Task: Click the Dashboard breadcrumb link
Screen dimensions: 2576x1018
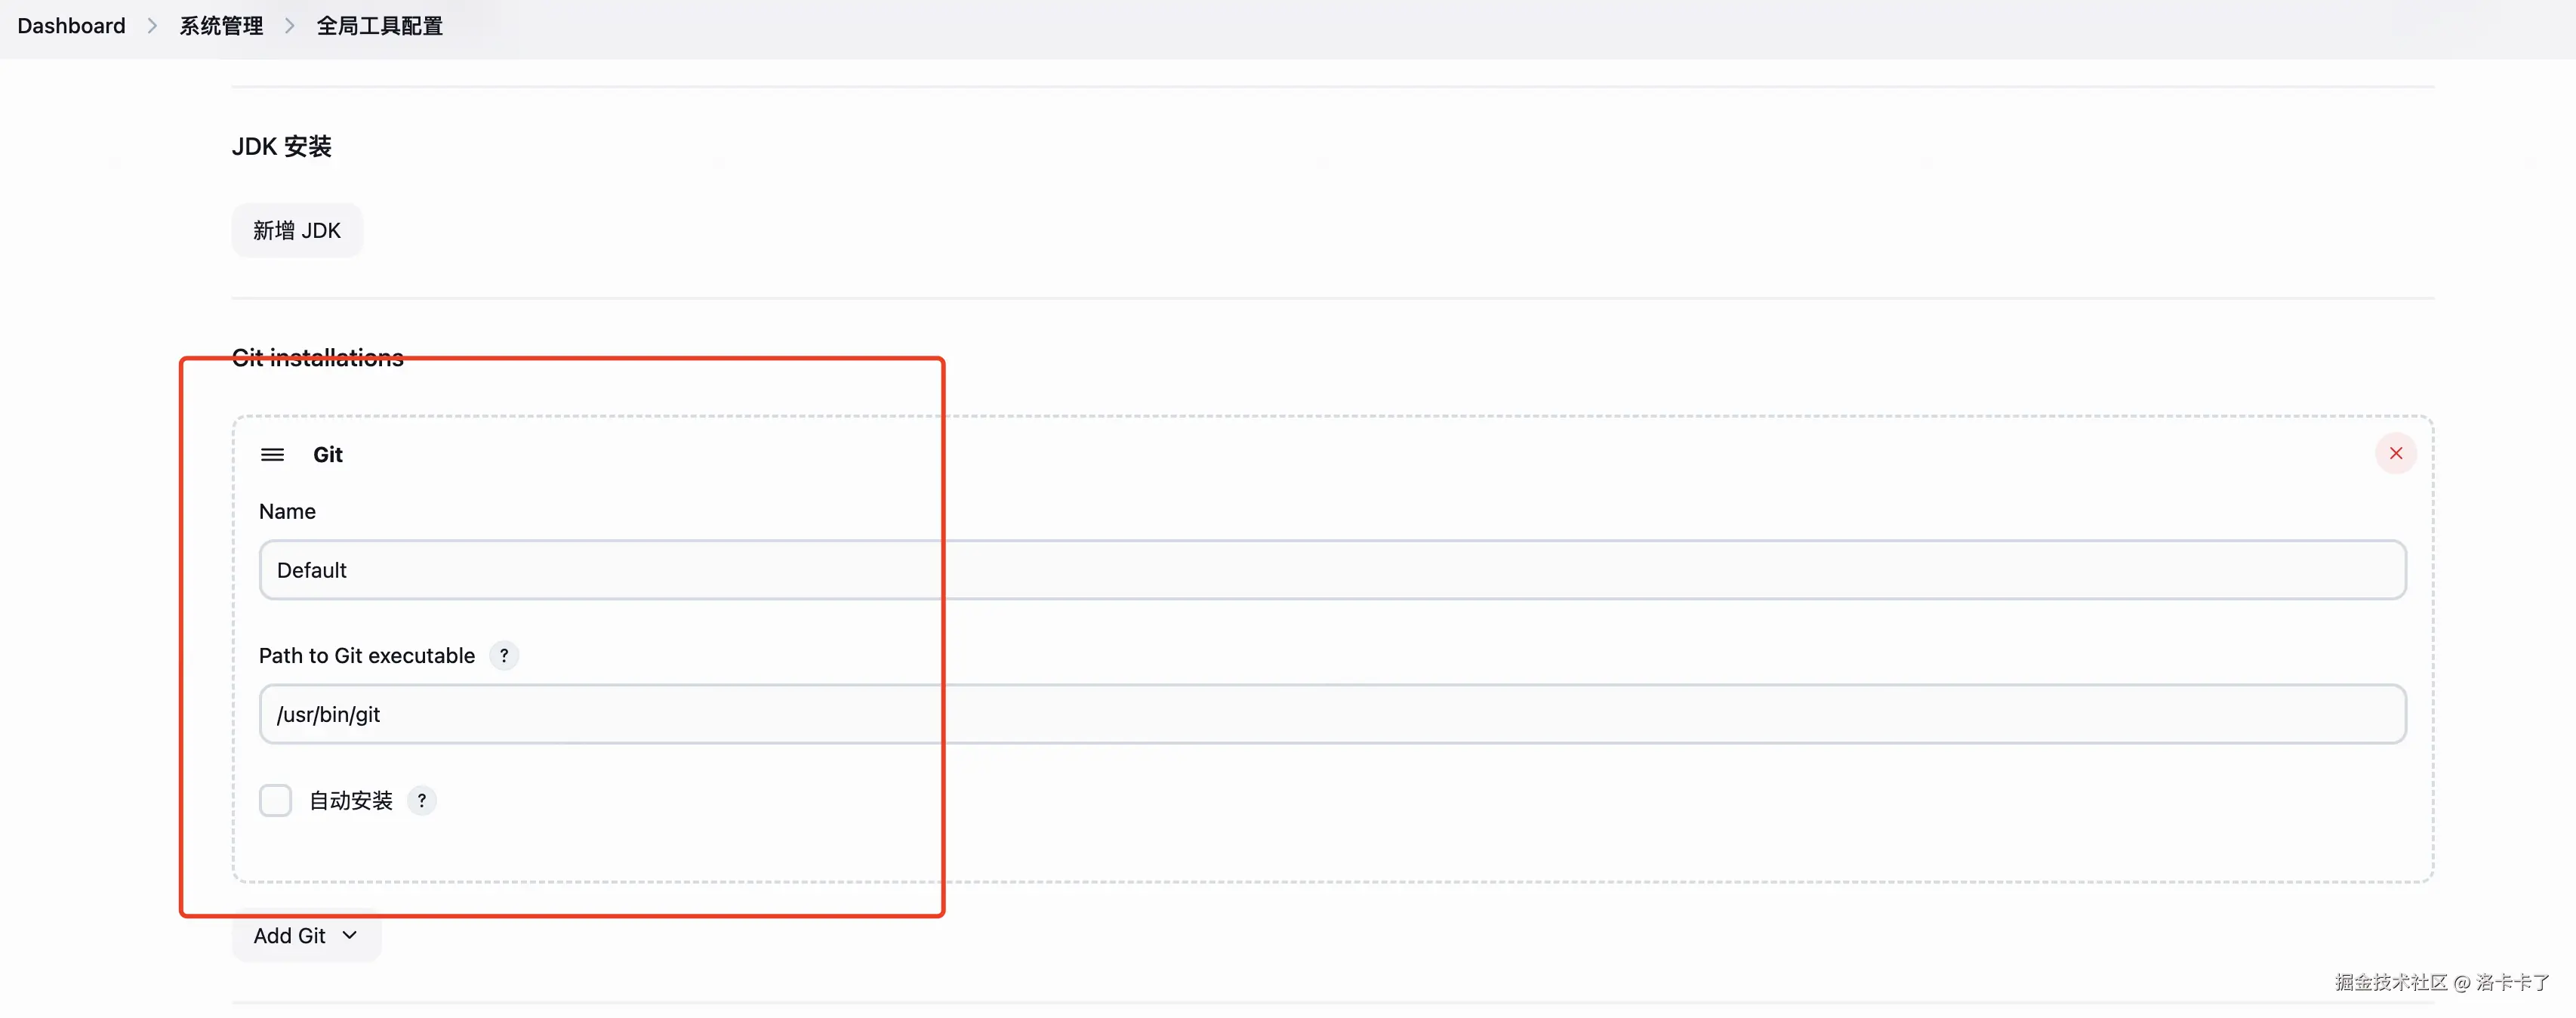Action: (71, 26)
